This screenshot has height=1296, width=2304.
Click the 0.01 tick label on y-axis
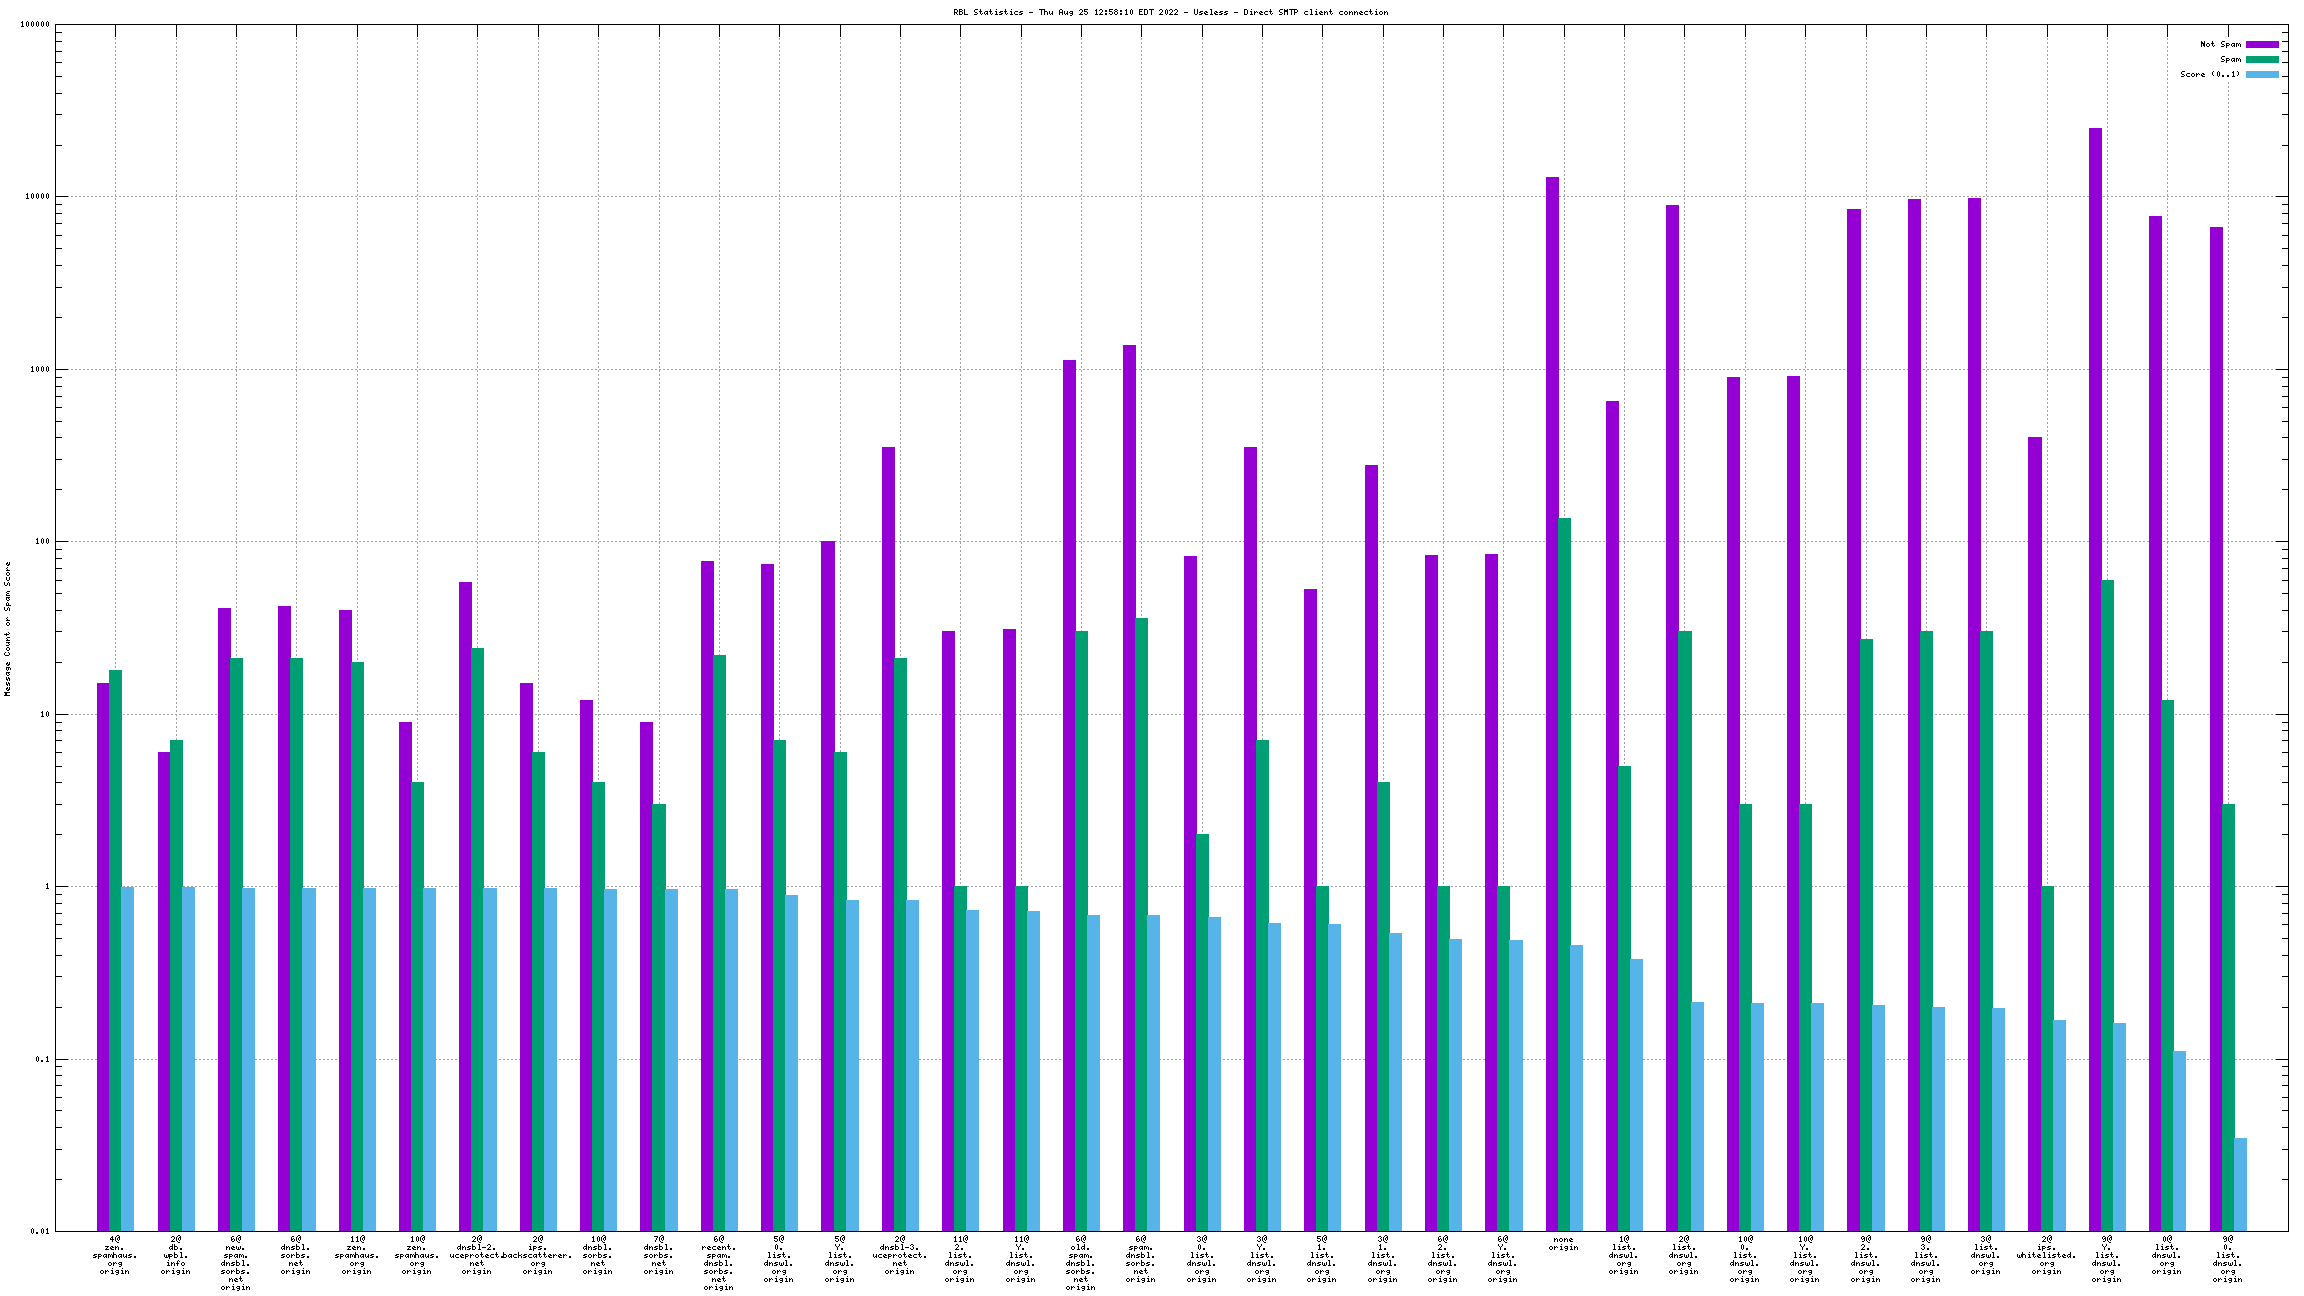pyautogui.click(x=39, y=1231)
